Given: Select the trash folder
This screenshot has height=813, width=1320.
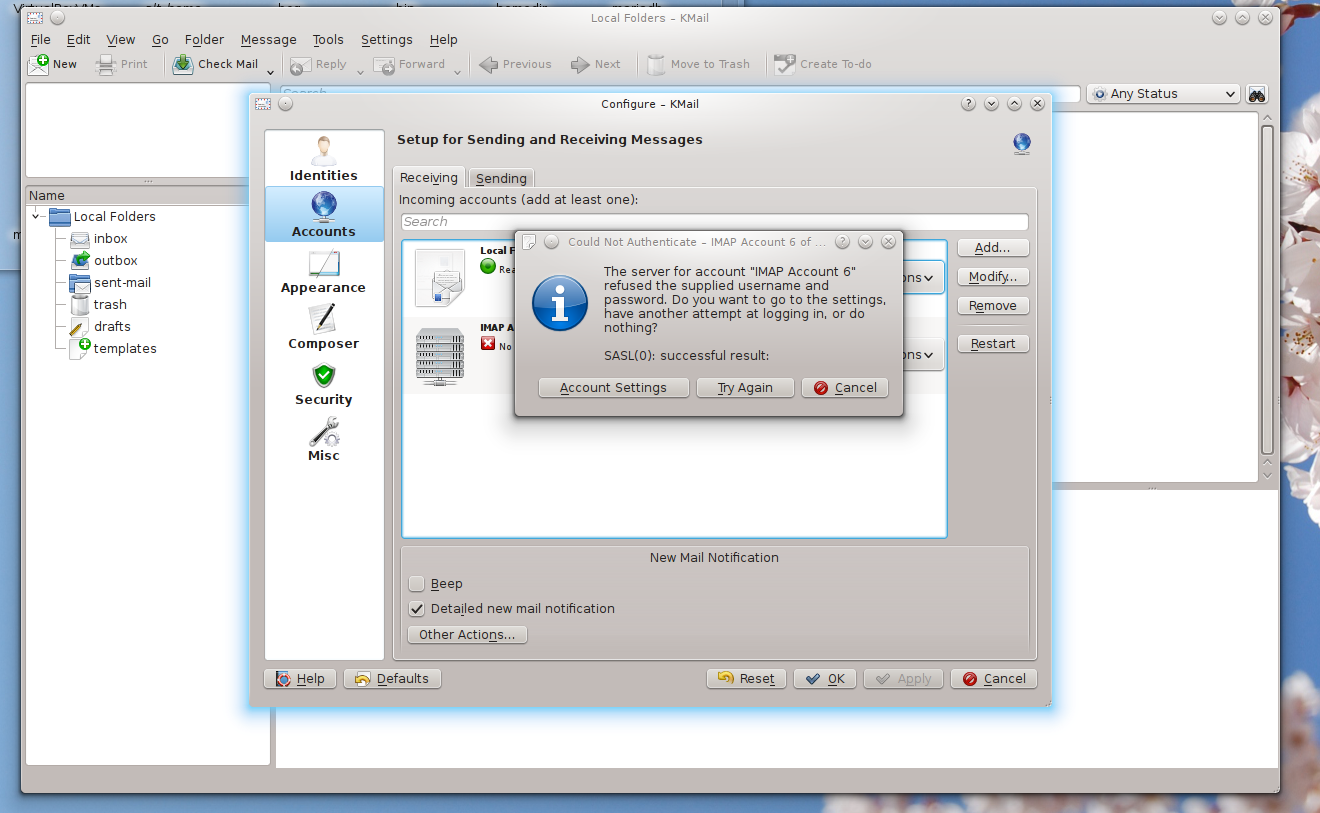Looking at the screenshot, I should 110,304.
